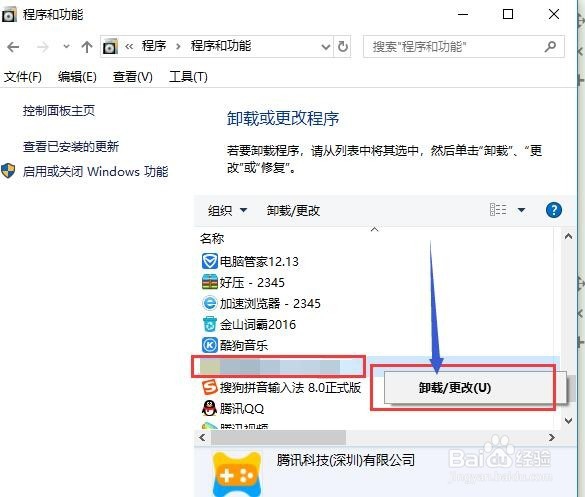Minimize the 程序和功能 window
This screenshot has width=585, height=497.
[463, 15]
